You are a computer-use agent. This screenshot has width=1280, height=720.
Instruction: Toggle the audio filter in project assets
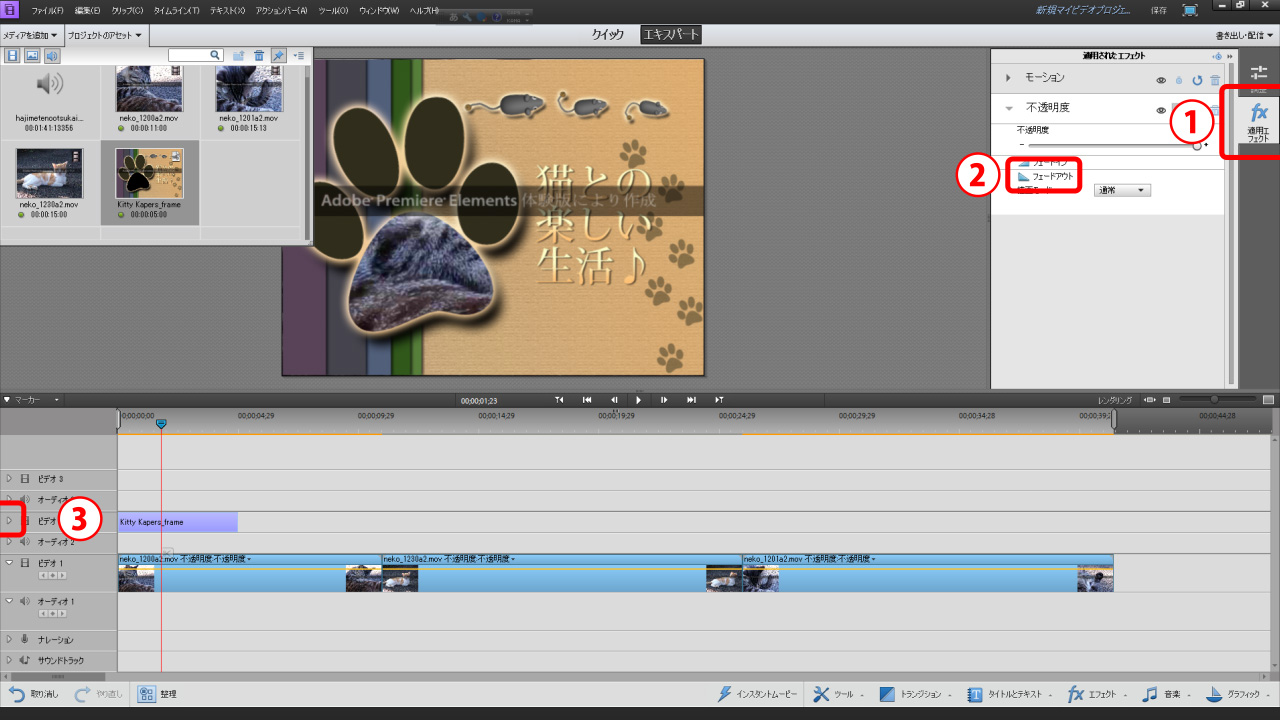52,56
